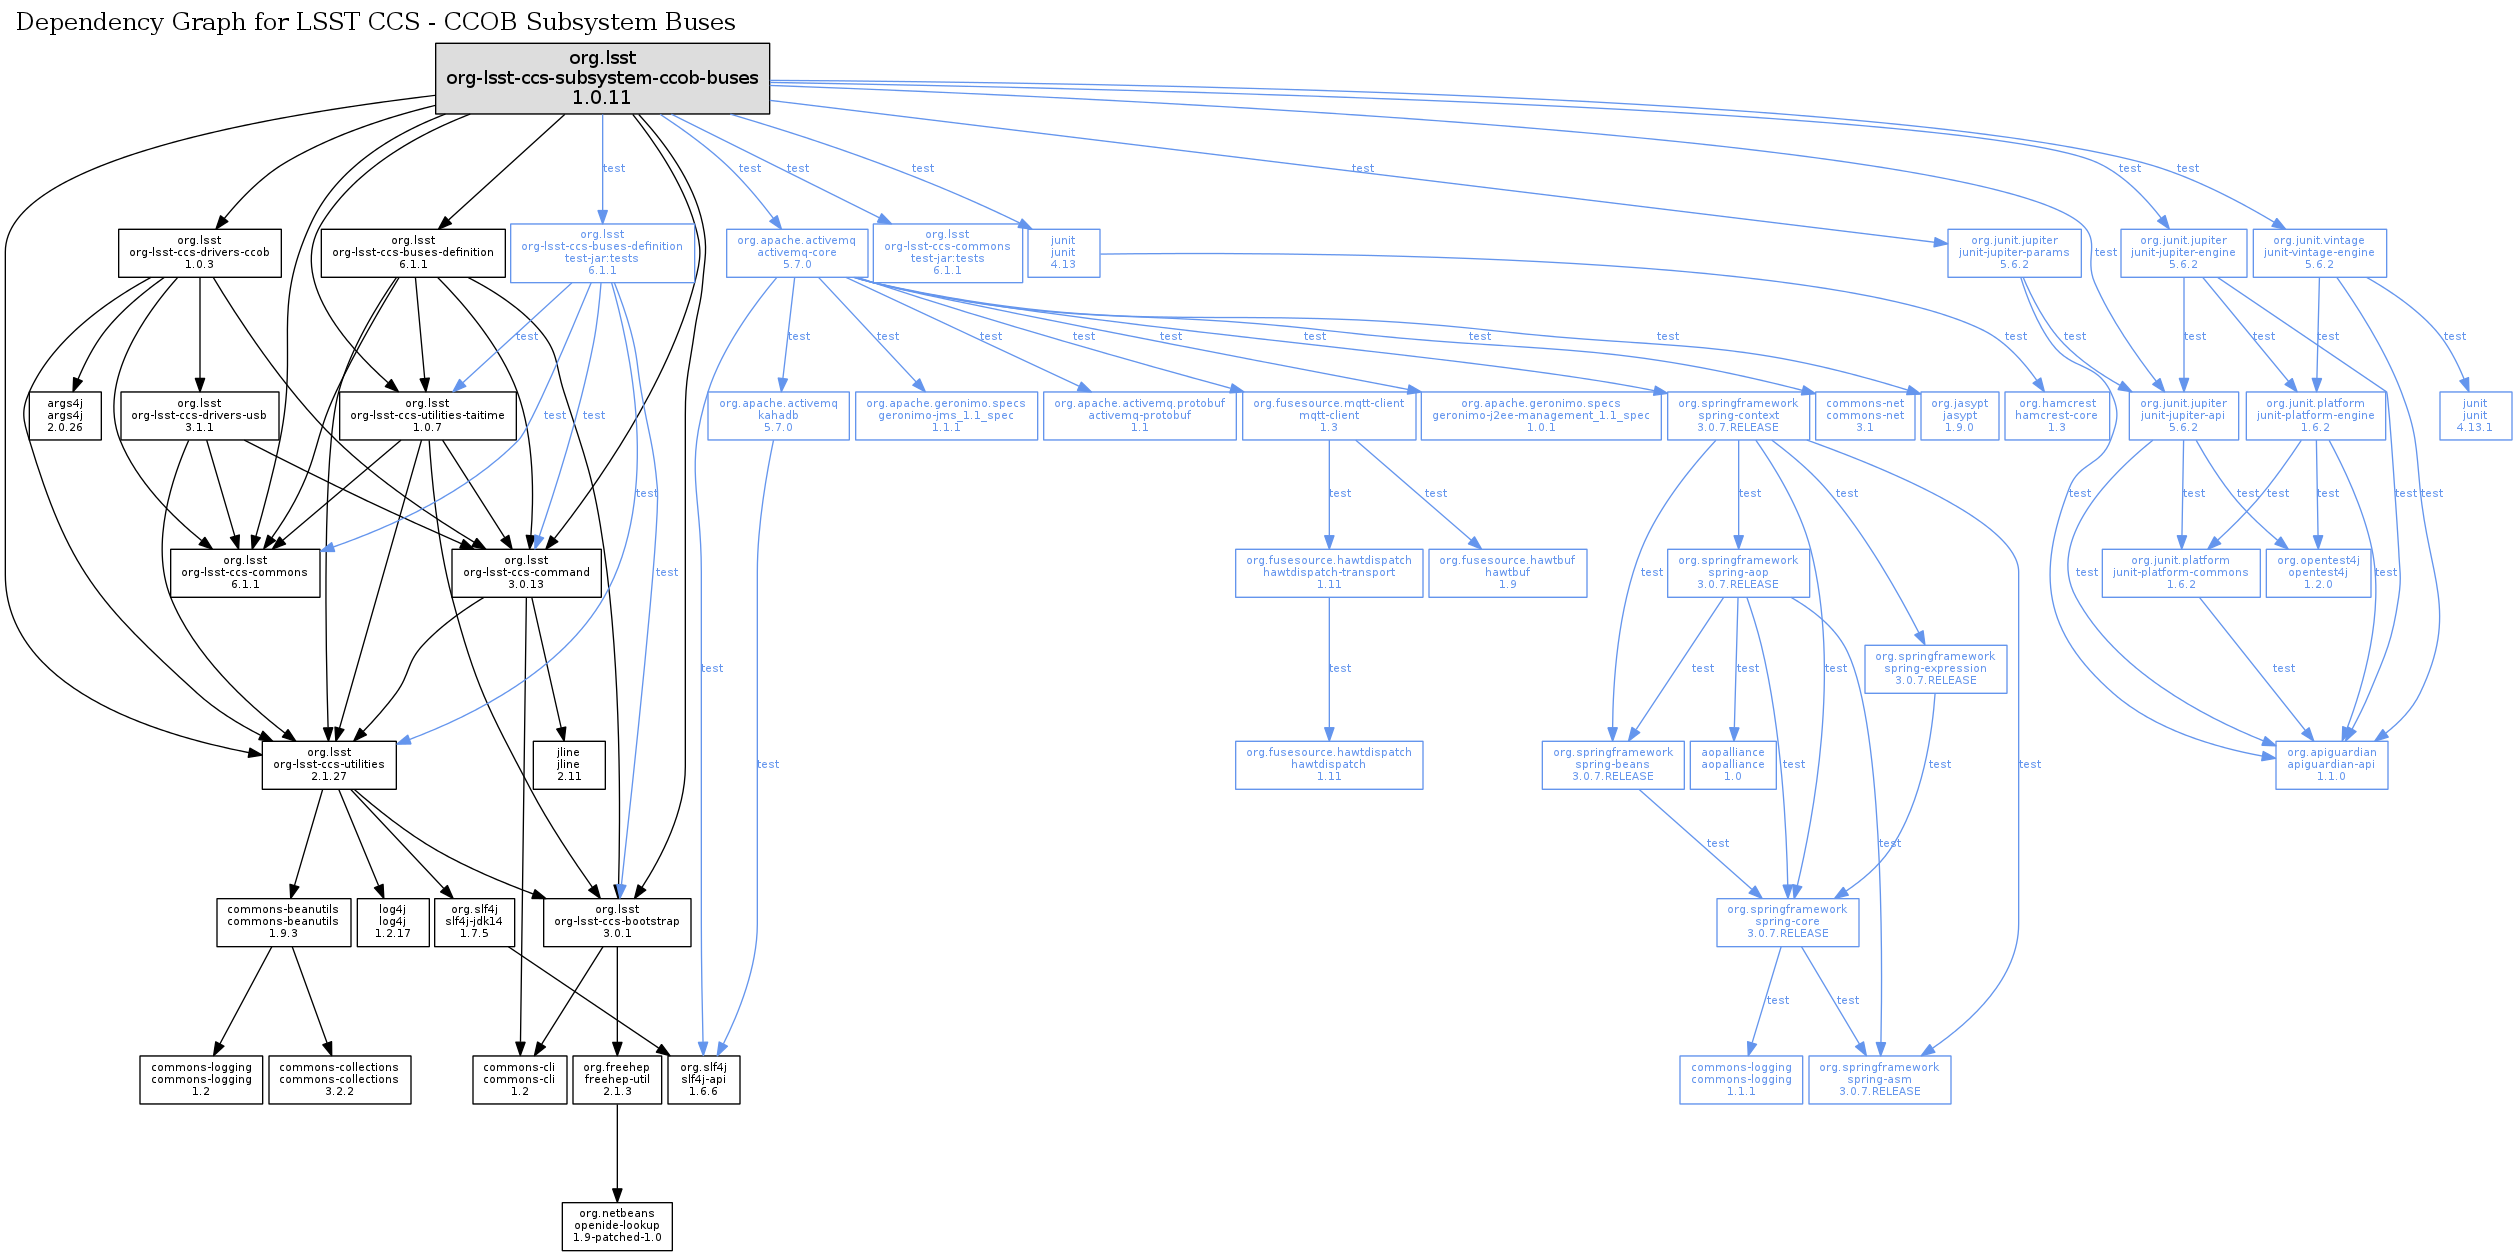Screen dimensions: 2517x1256
Task: Select the commons-beanutils 1.9.3 node
Action: pyautogui.click(x=283, y=922)
